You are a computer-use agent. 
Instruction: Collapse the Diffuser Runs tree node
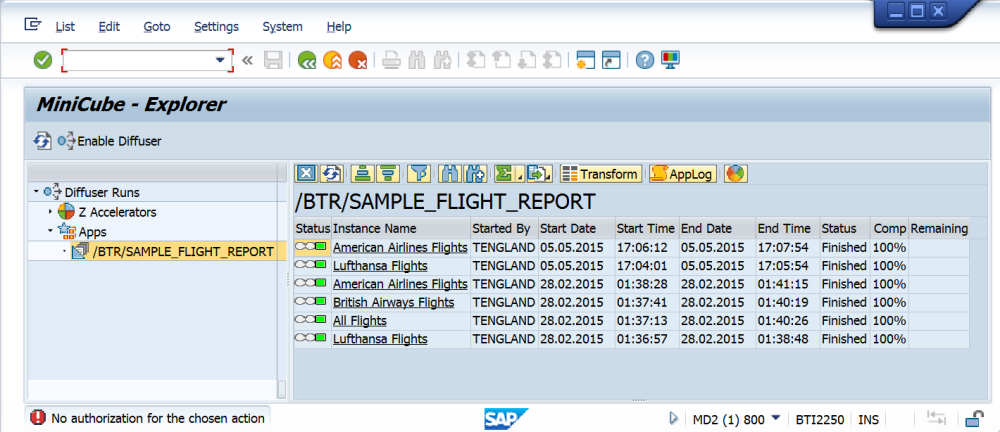[36, 192]
